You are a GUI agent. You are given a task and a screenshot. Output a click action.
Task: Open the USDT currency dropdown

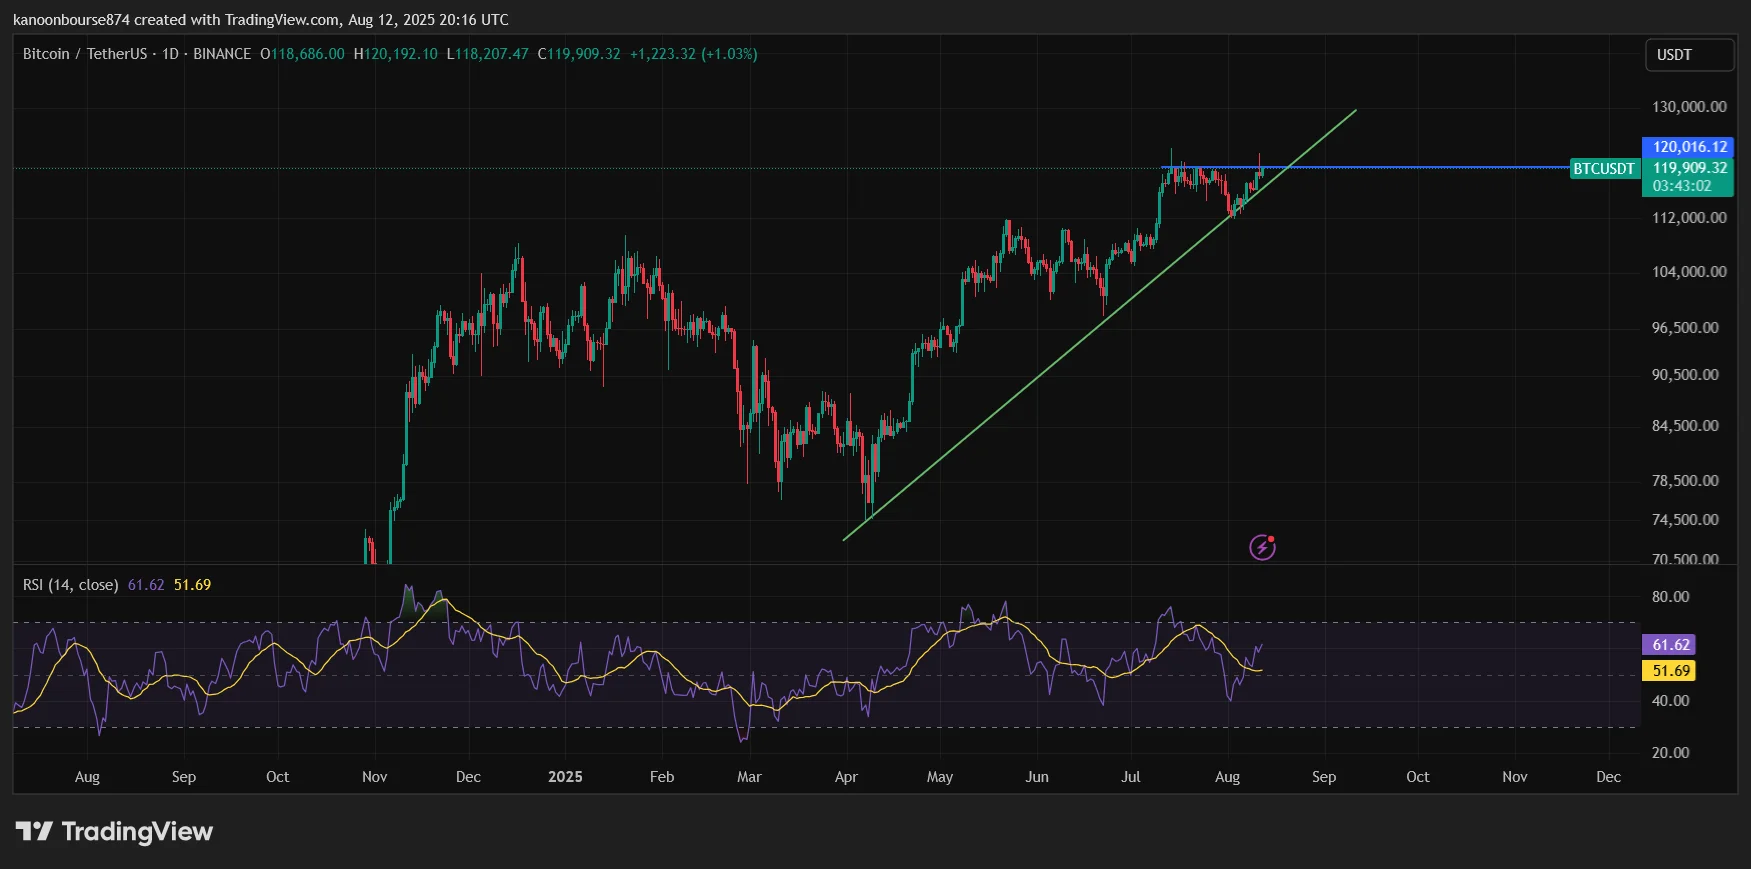tap(1690, 55)
